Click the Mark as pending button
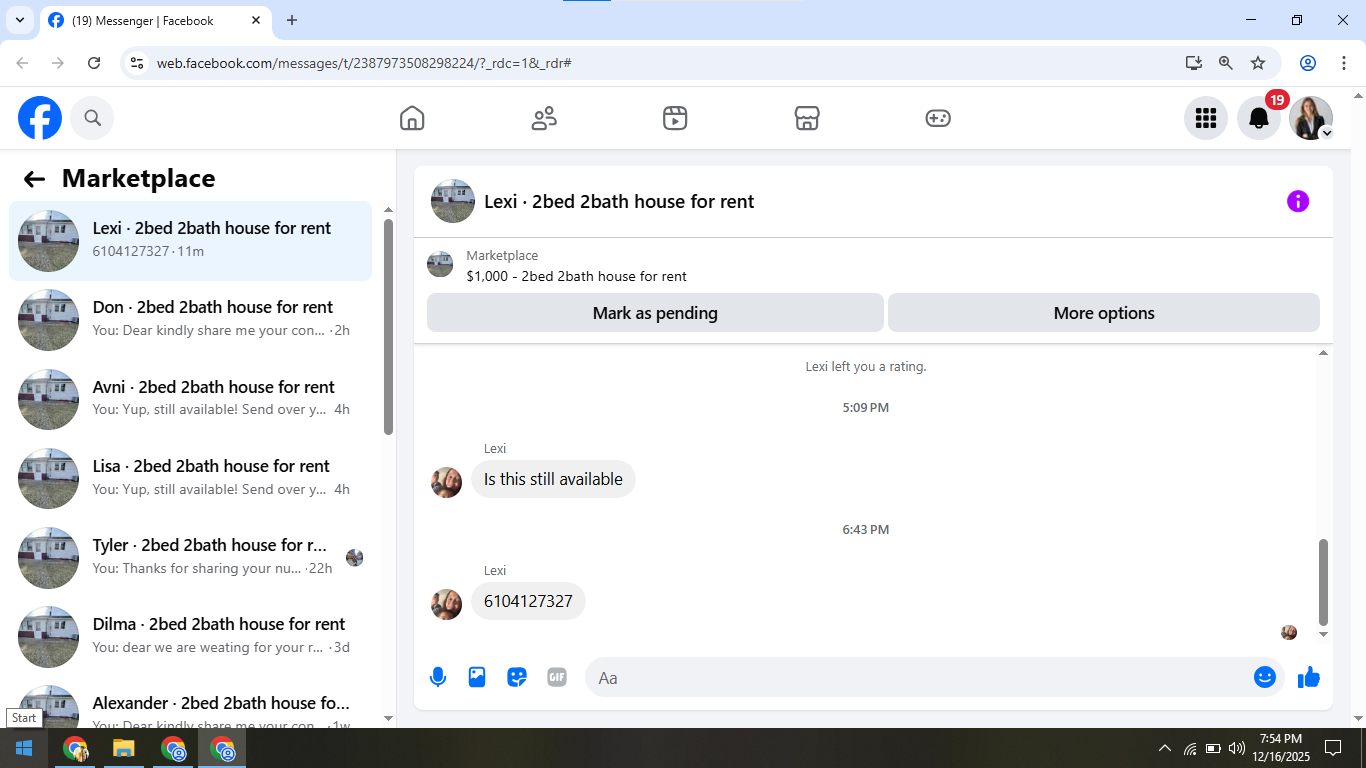This screenshot has width=1366, height=768. pos(655,313)
